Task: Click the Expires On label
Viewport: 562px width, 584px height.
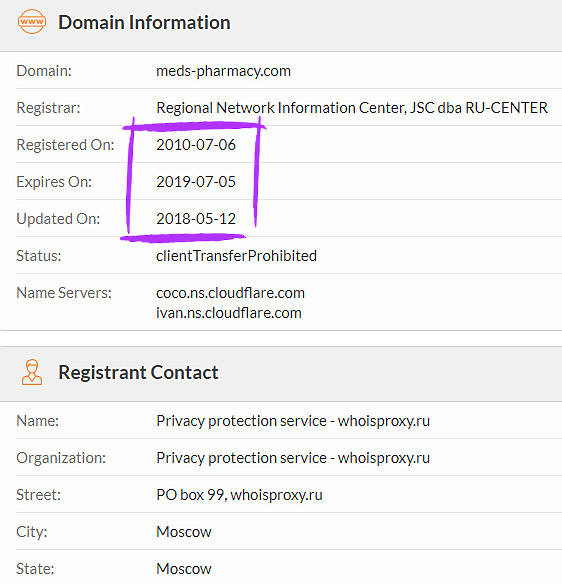Action: click(54, 182)
